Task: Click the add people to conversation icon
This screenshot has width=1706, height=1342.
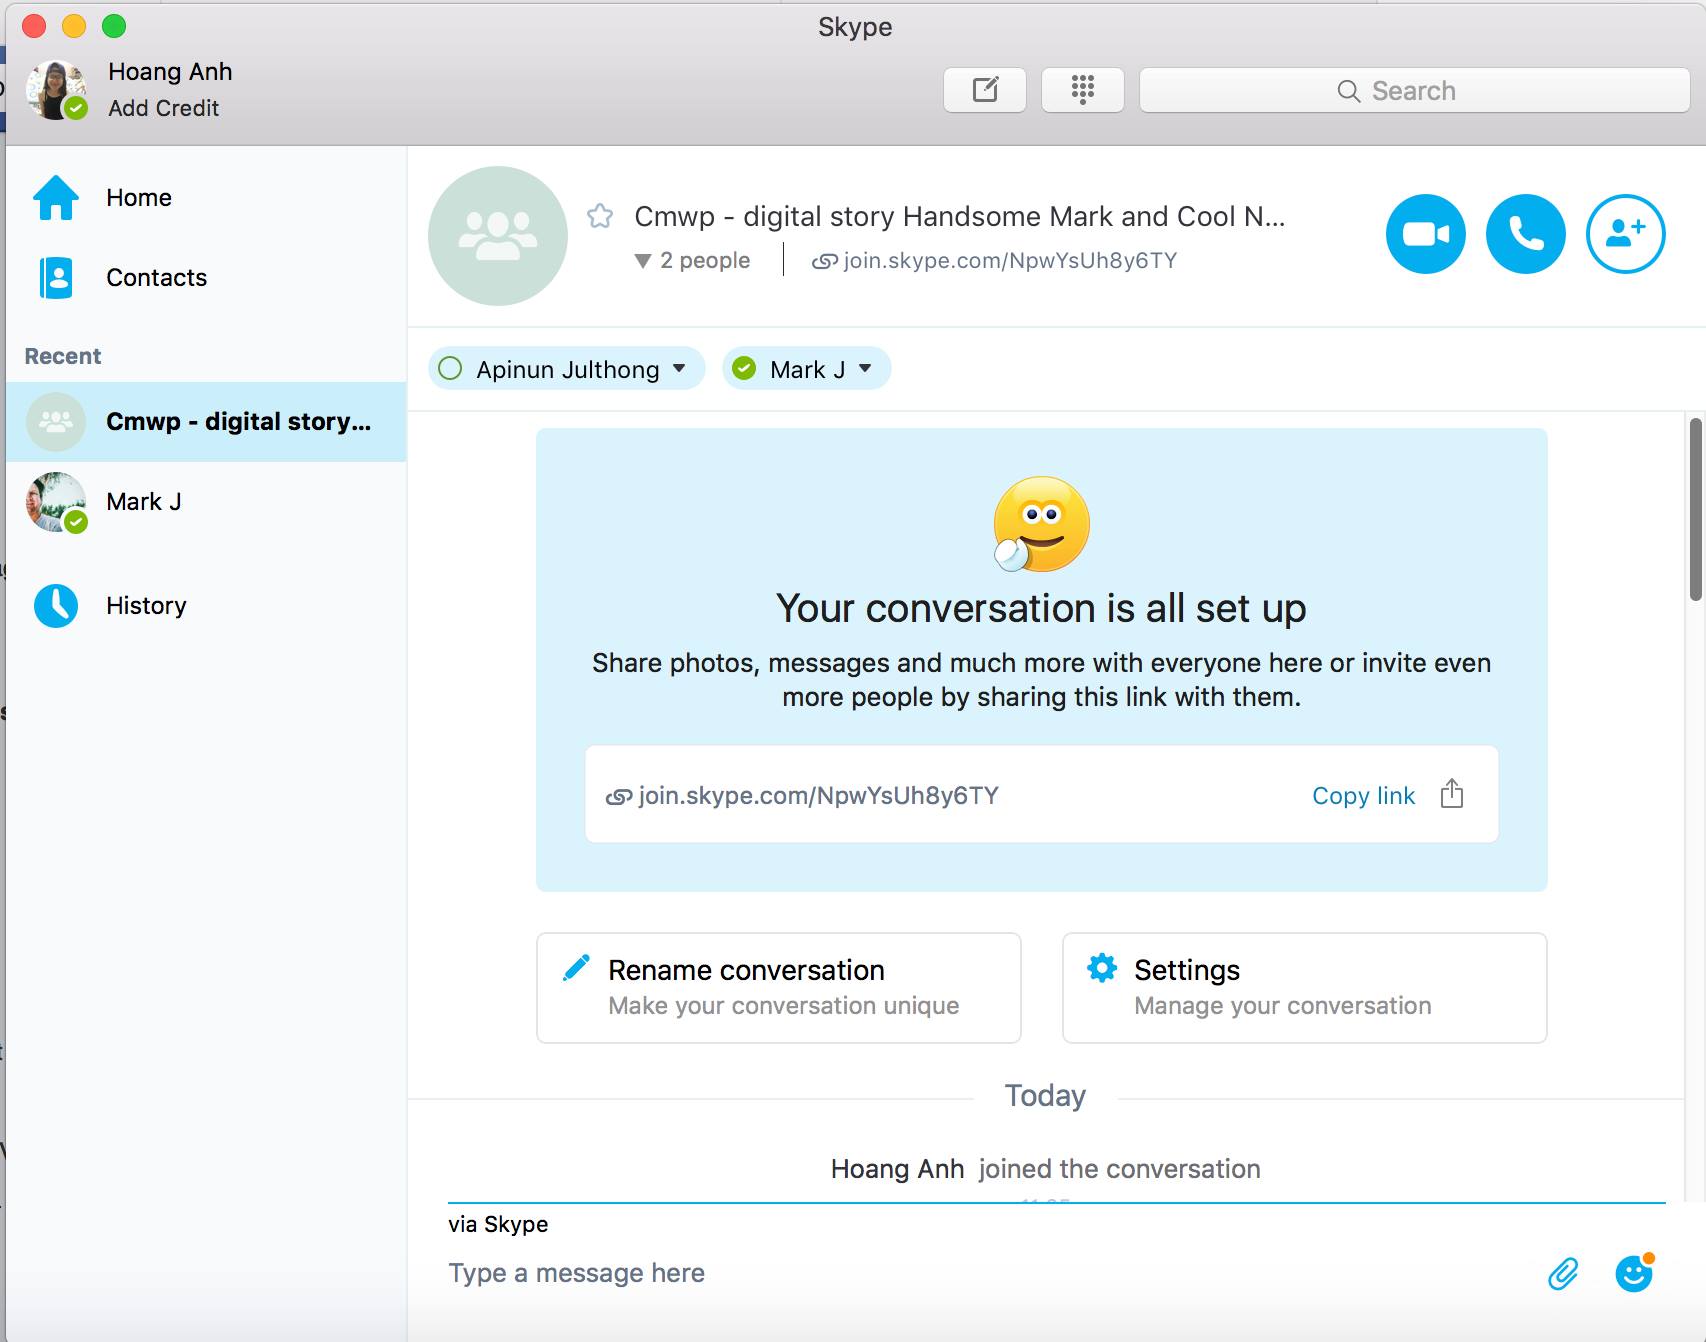Action: [1625, 234]
